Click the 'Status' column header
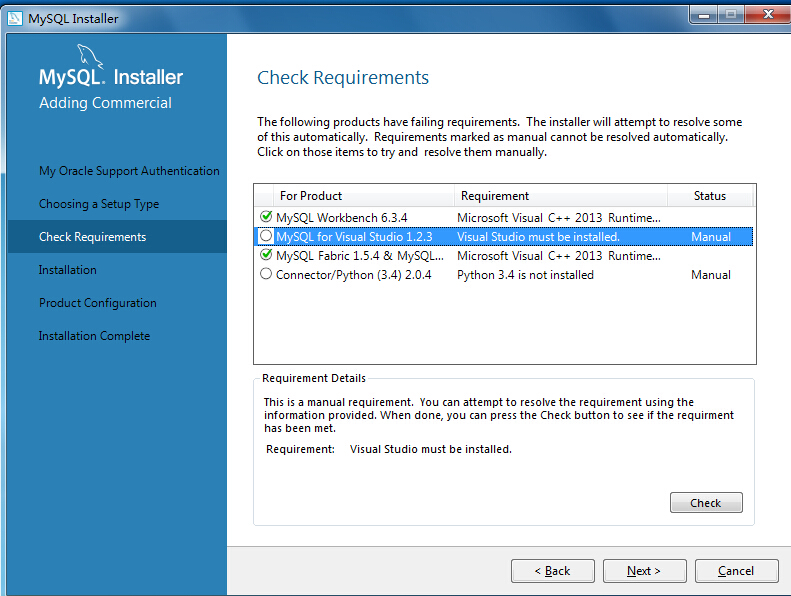Image resolution: width=791 pixels, height=596 pixels. coord(710,196)
